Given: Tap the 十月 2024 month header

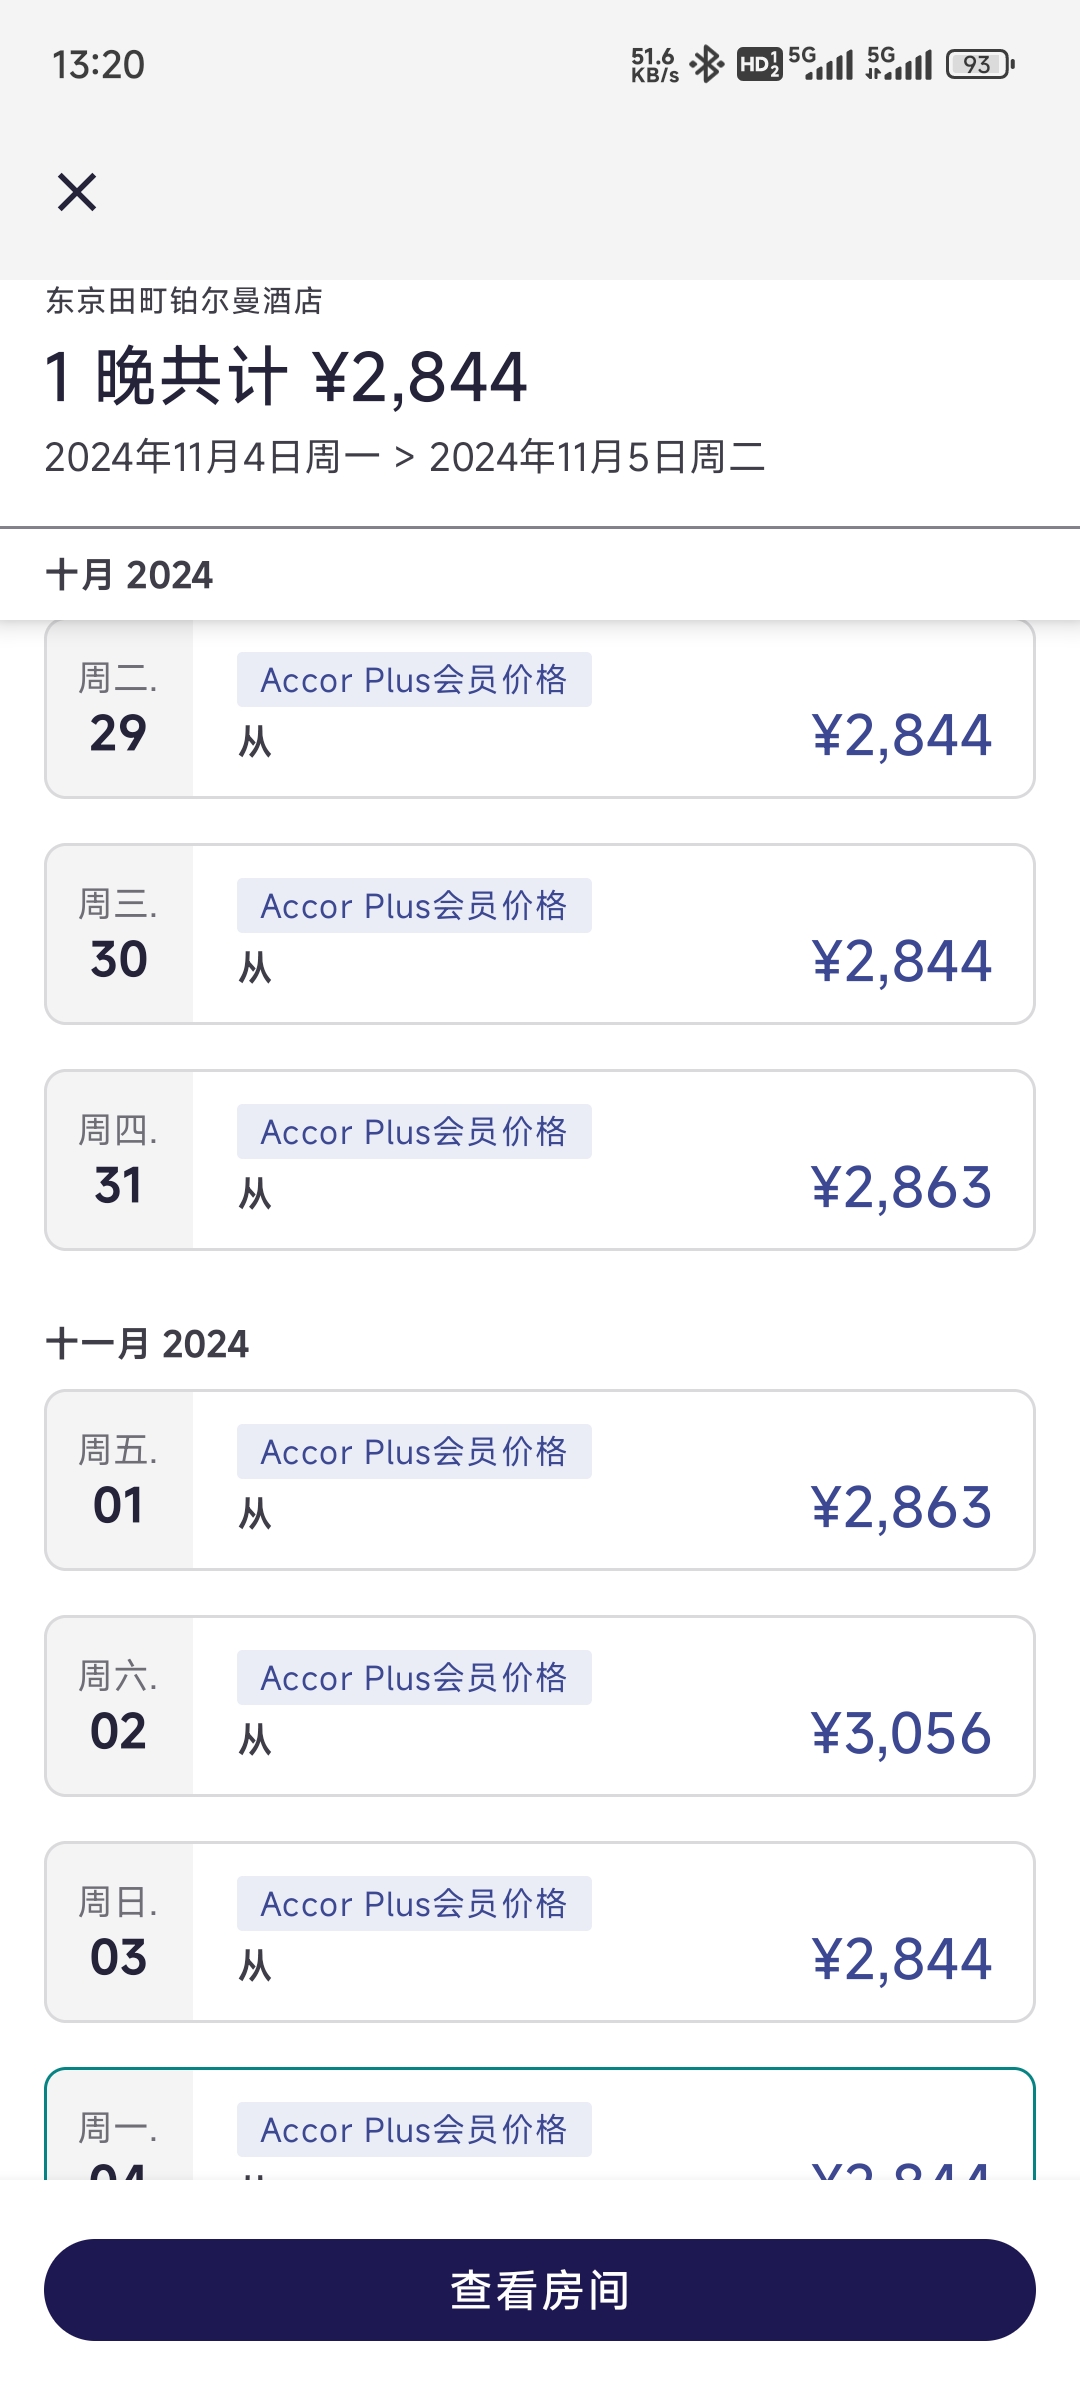Looking at the screenshot, I should 129,575.
